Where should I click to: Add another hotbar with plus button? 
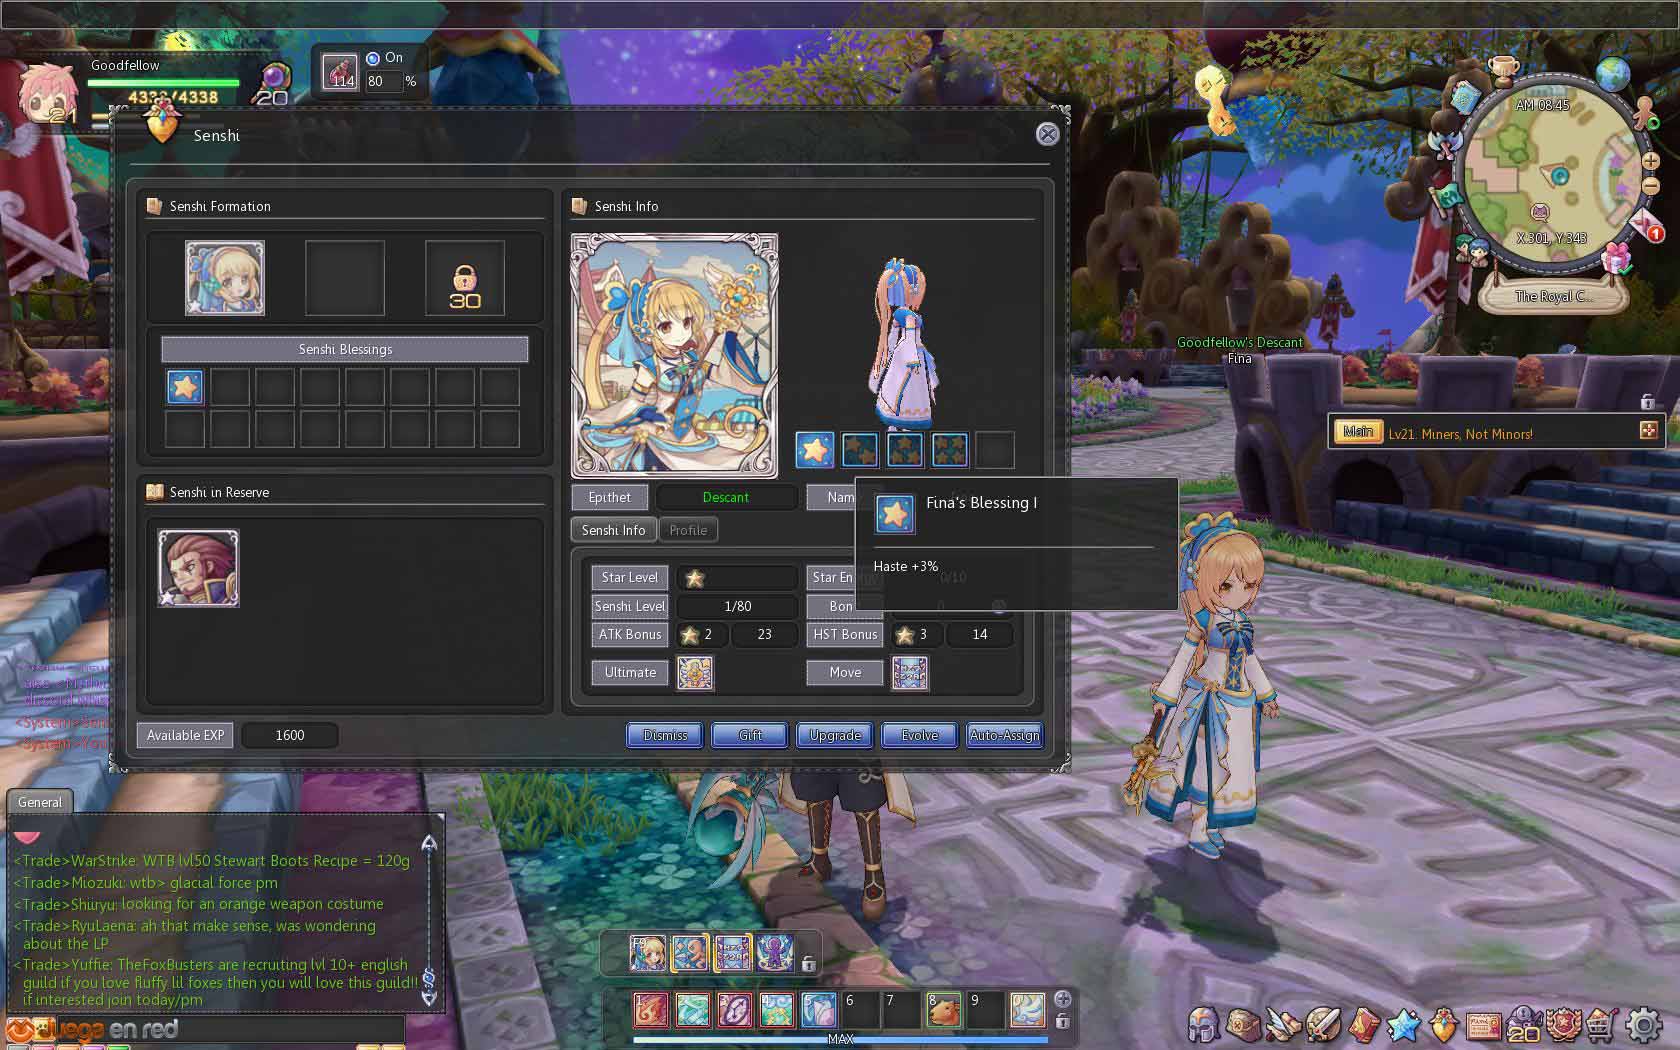1062,998
